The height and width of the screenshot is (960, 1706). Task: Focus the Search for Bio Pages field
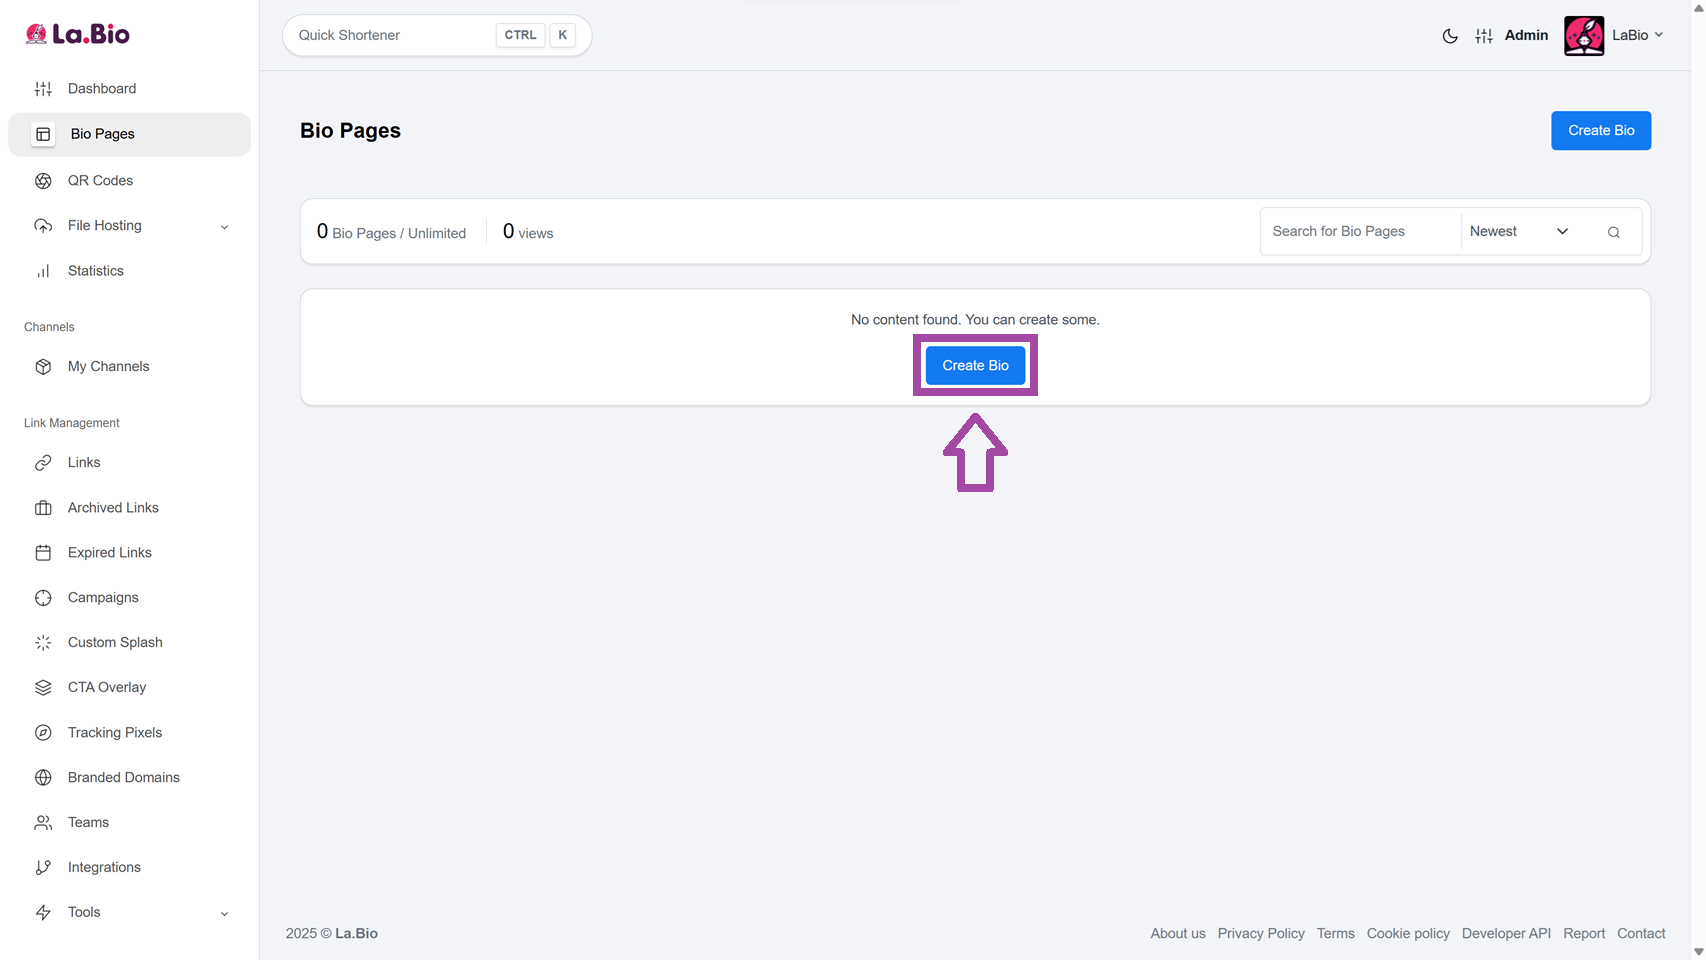point(1360,232)
